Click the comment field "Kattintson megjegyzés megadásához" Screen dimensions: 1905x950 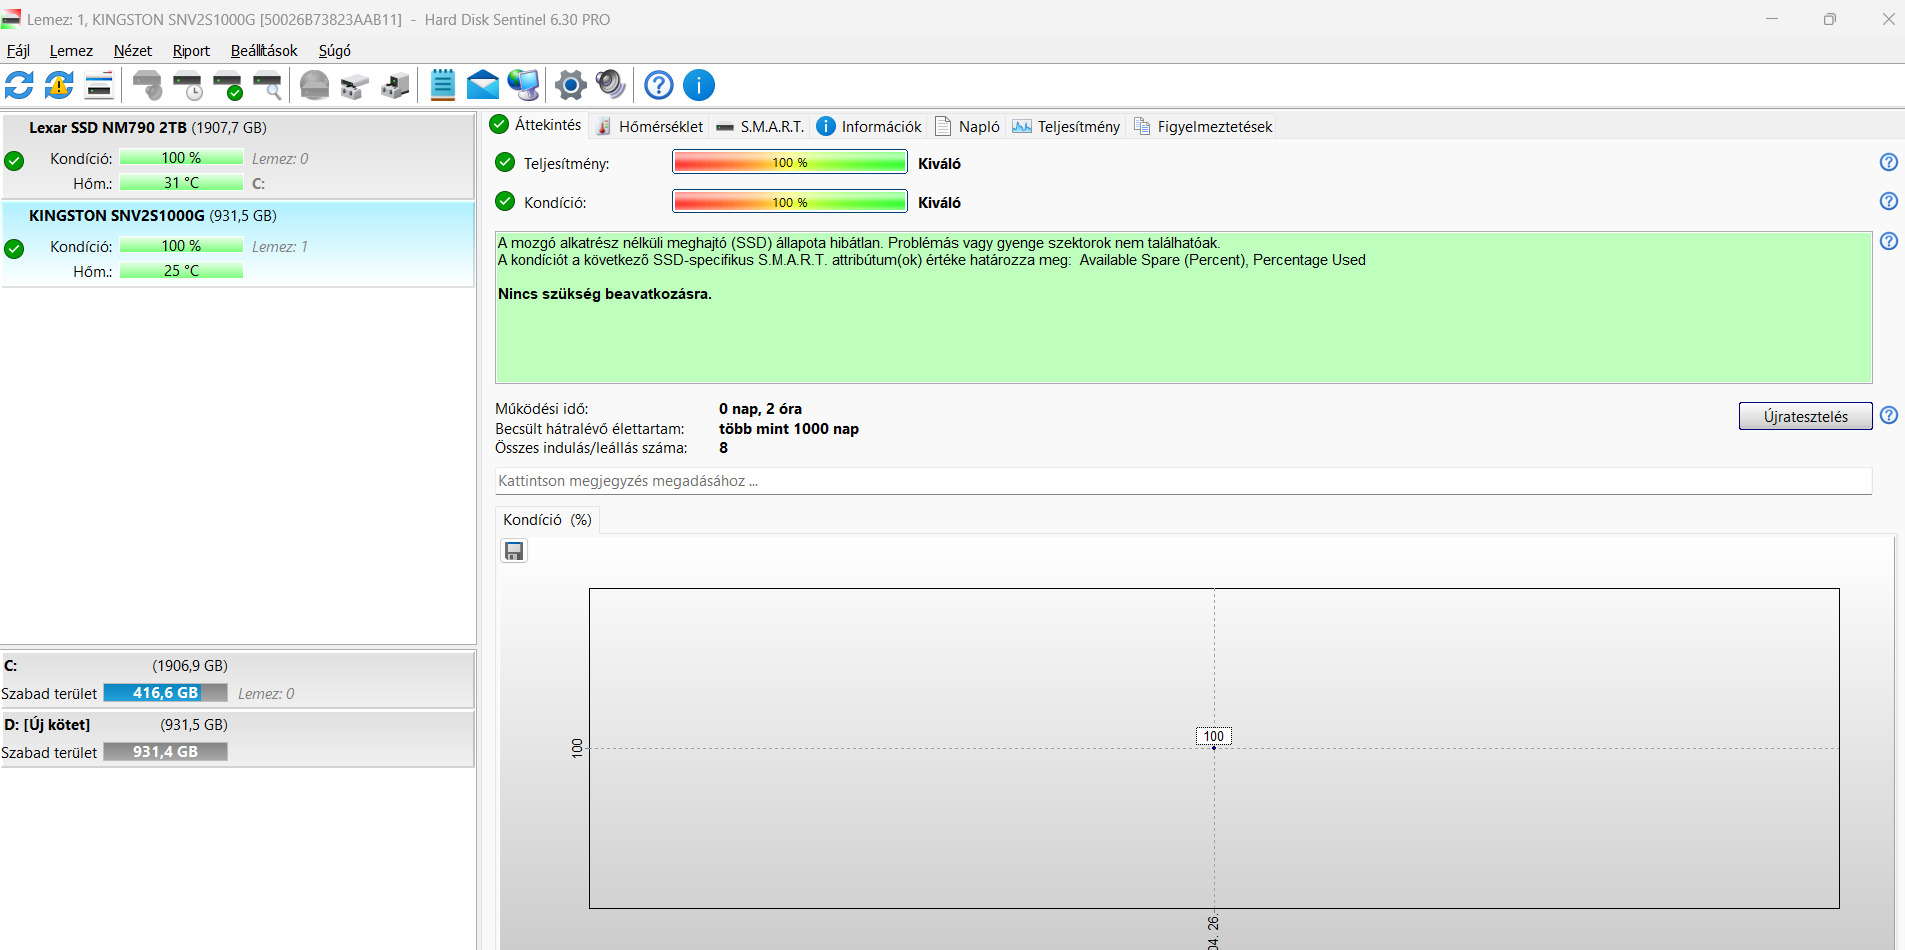pyautogui.click(x=1183, y=481)
